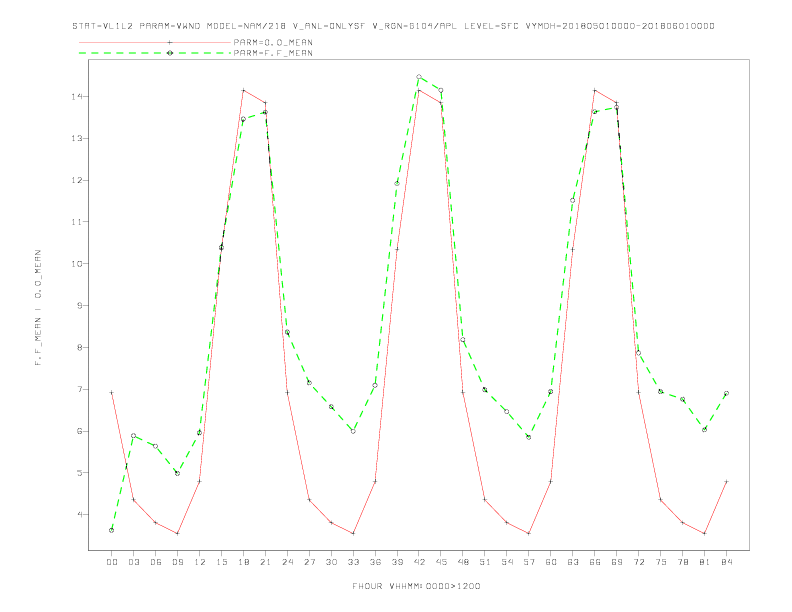792x612 pixels.
Task: Click x-axis tick label 30
Action: pos(331,562)
